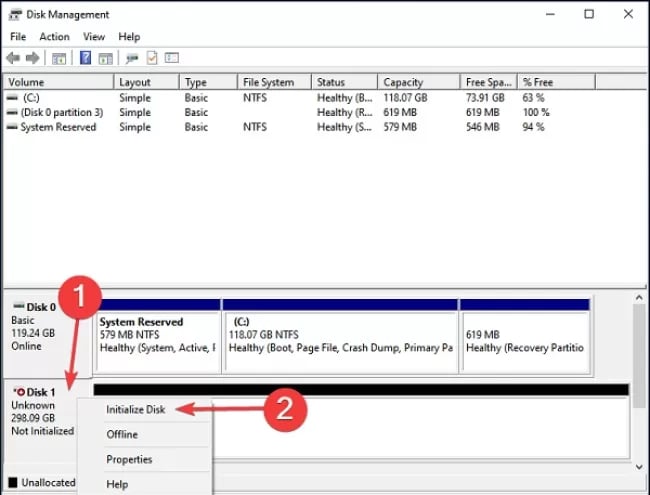Open the View menu
The width and height of the screenshot is (650, 495).
coord(94,37)
